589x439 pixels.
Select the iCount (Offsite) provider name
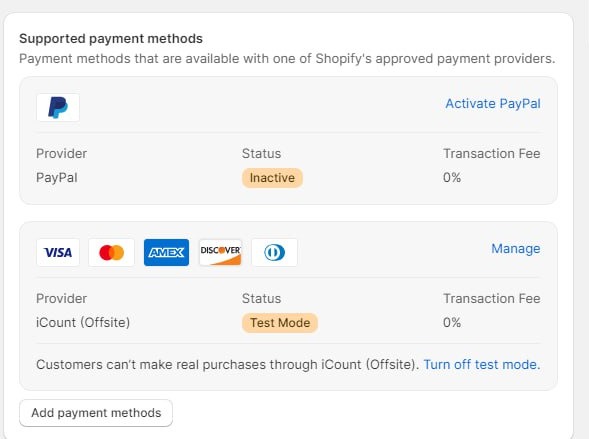83,323
